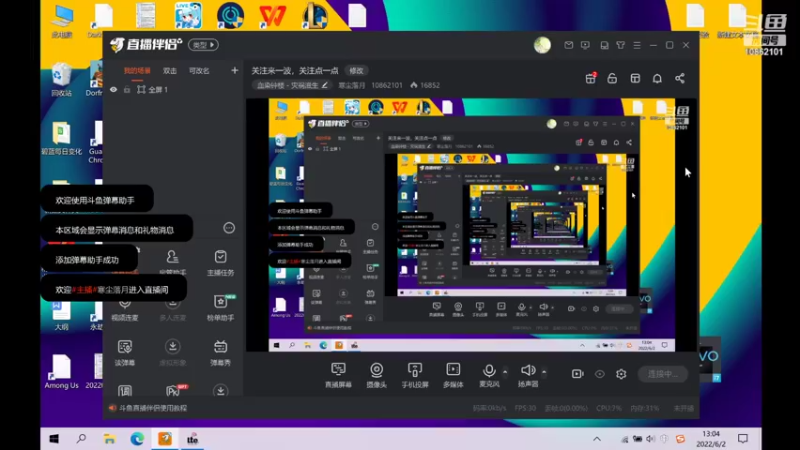Open the gift box icon with red badge
The height and width of the screenshot is (450, 800).
click(591, 78)
